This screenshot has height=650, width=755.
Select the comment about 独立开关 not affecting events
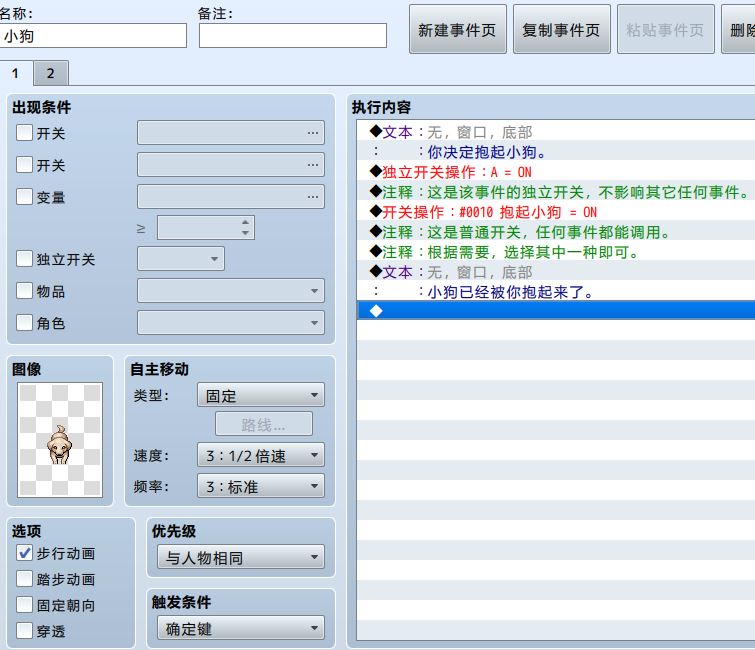coord(556,192)
